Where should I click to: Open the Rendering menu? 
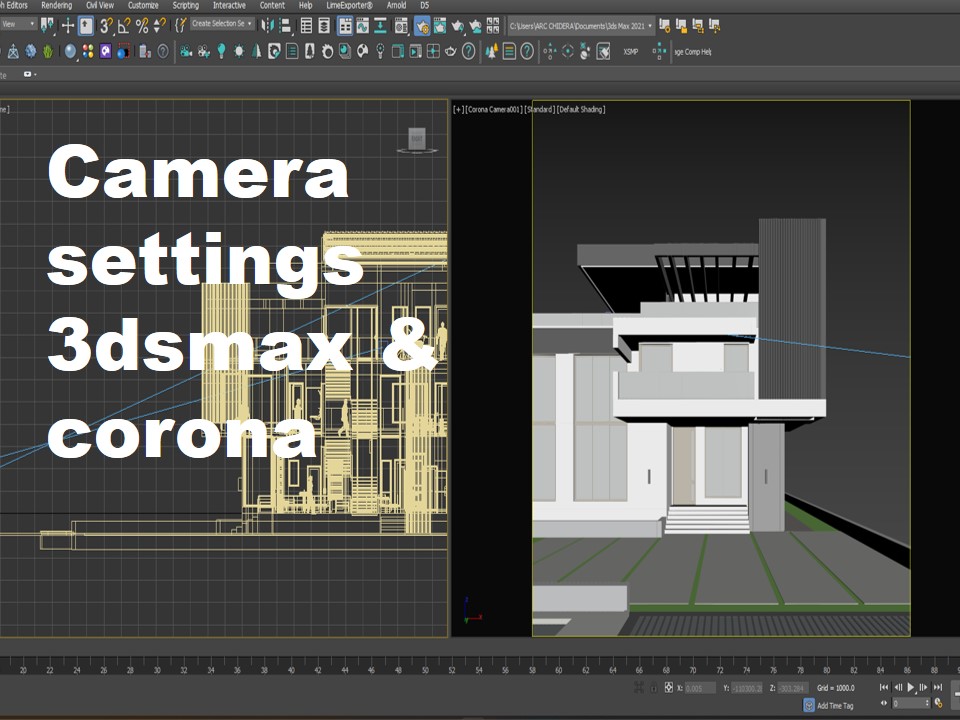coord(56,5)
